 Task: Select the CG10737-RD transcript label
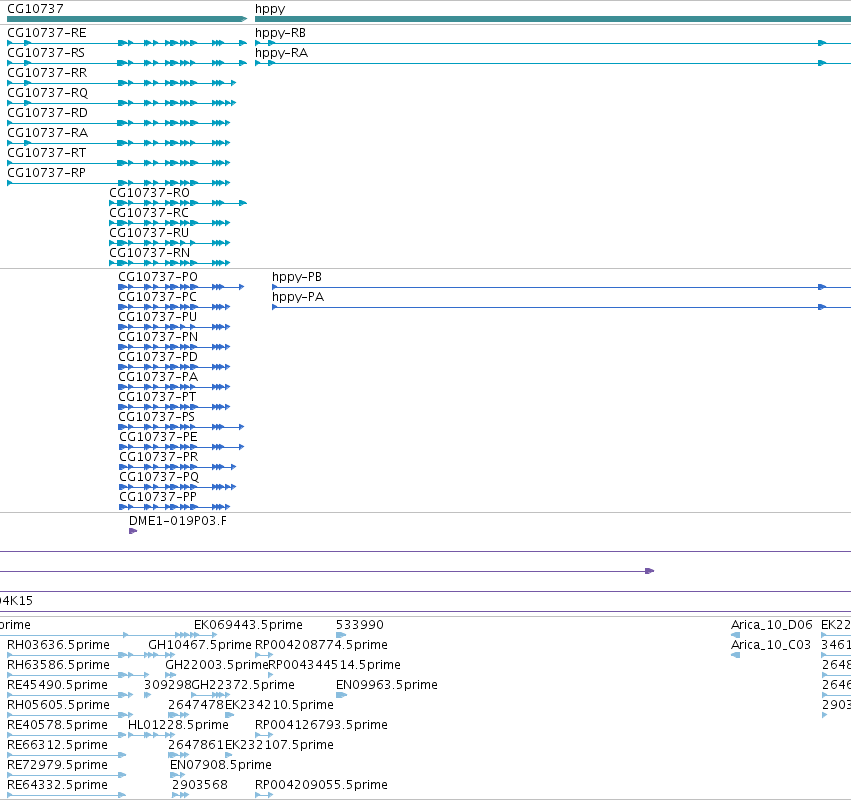(x=47, y=113)
